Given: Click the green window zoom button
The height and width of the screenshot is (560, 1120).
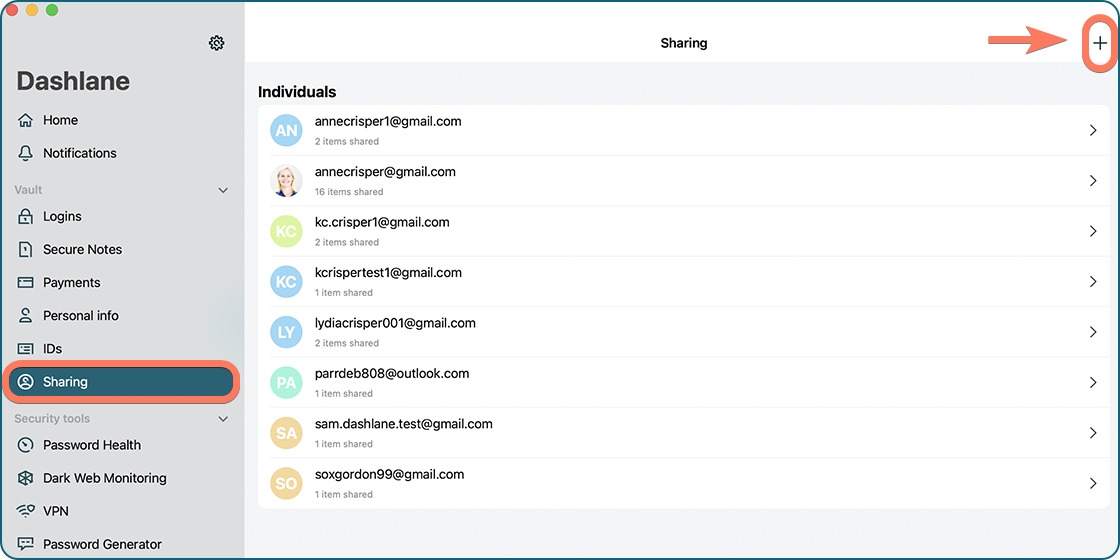Looking at the screenshot, I should click(51, 10).
